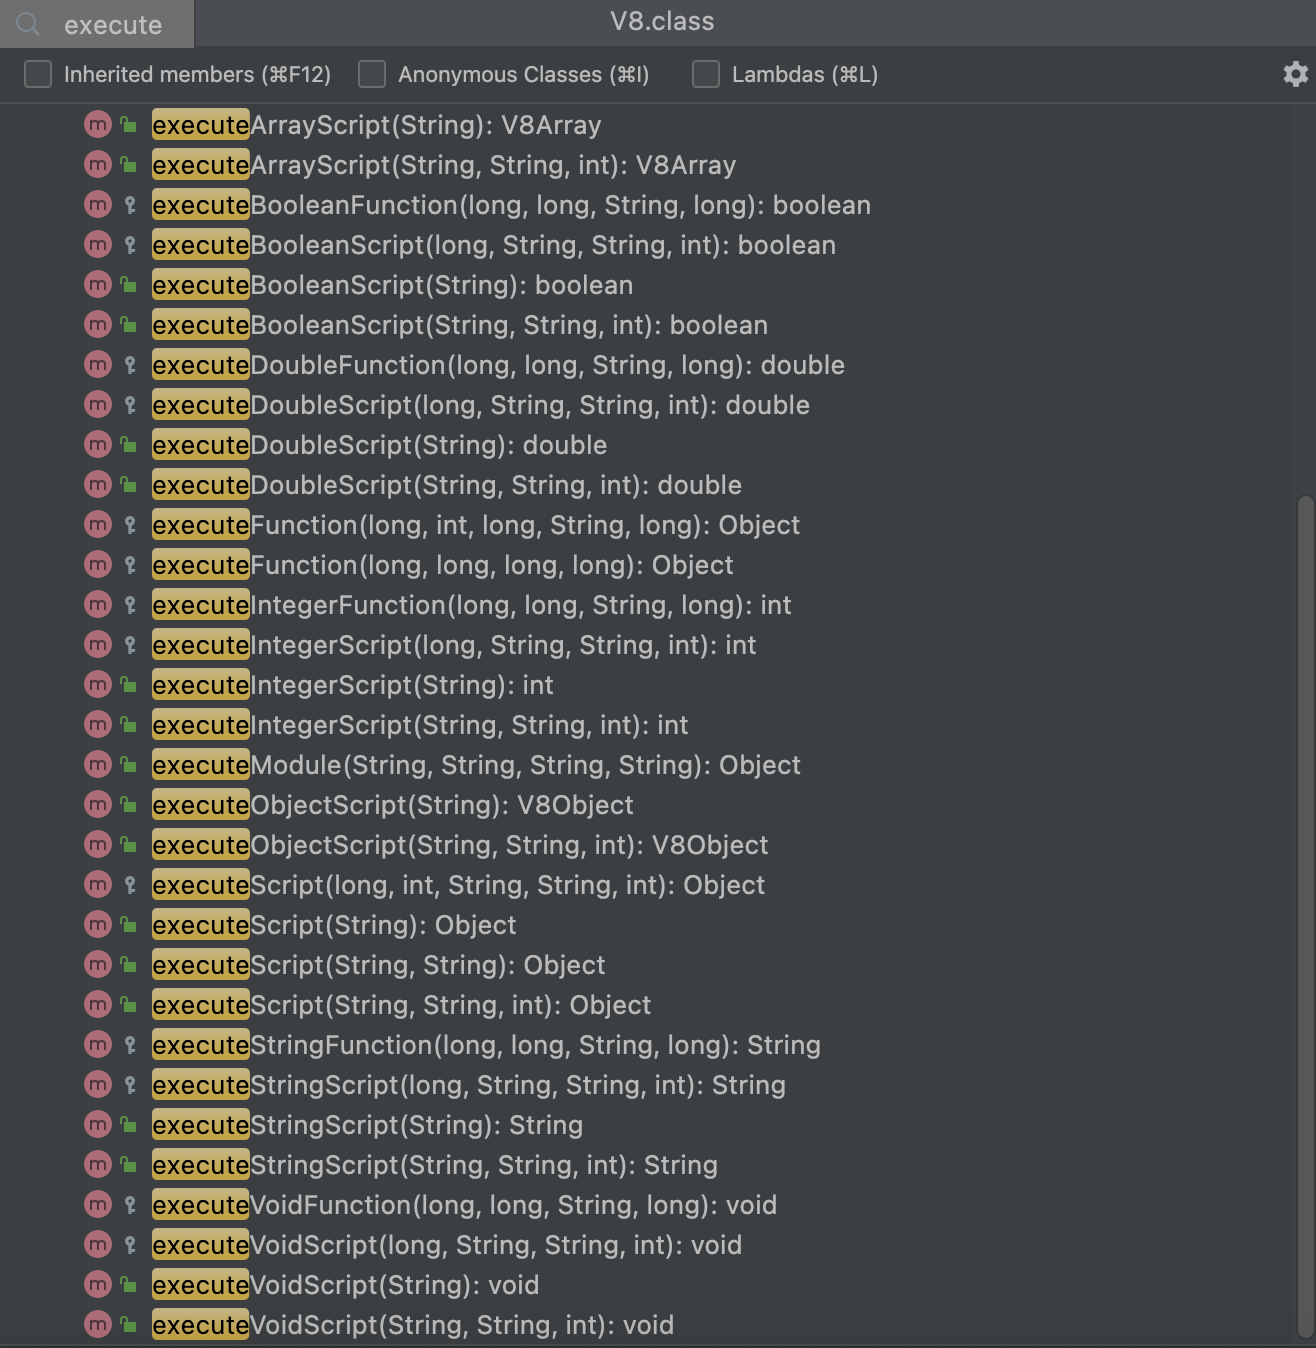Select executeBooleanFunction(long, long, String, long) entry

[x=511, y=205]
